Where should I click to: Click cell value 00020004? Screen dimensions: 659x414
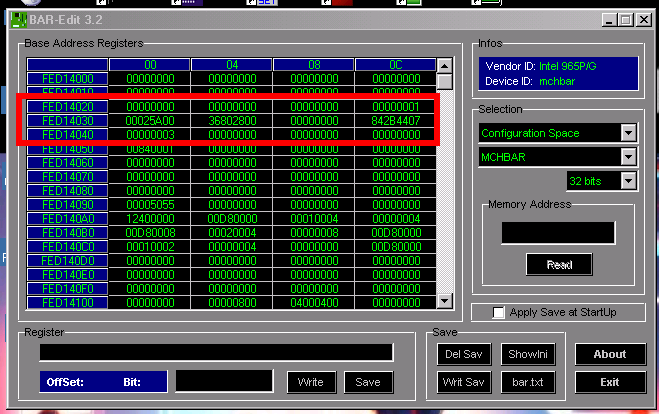(232, 232)
